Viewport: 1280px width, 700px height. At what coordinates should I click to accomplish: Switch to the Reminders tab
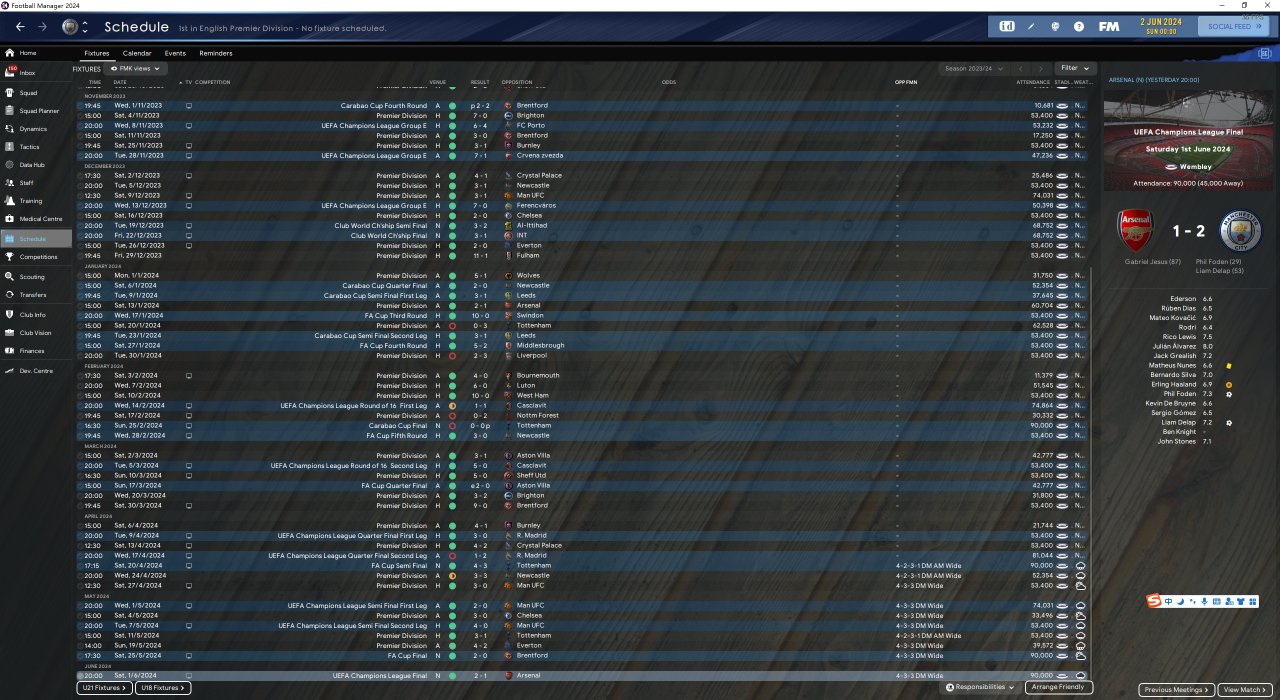pos(216,53)
